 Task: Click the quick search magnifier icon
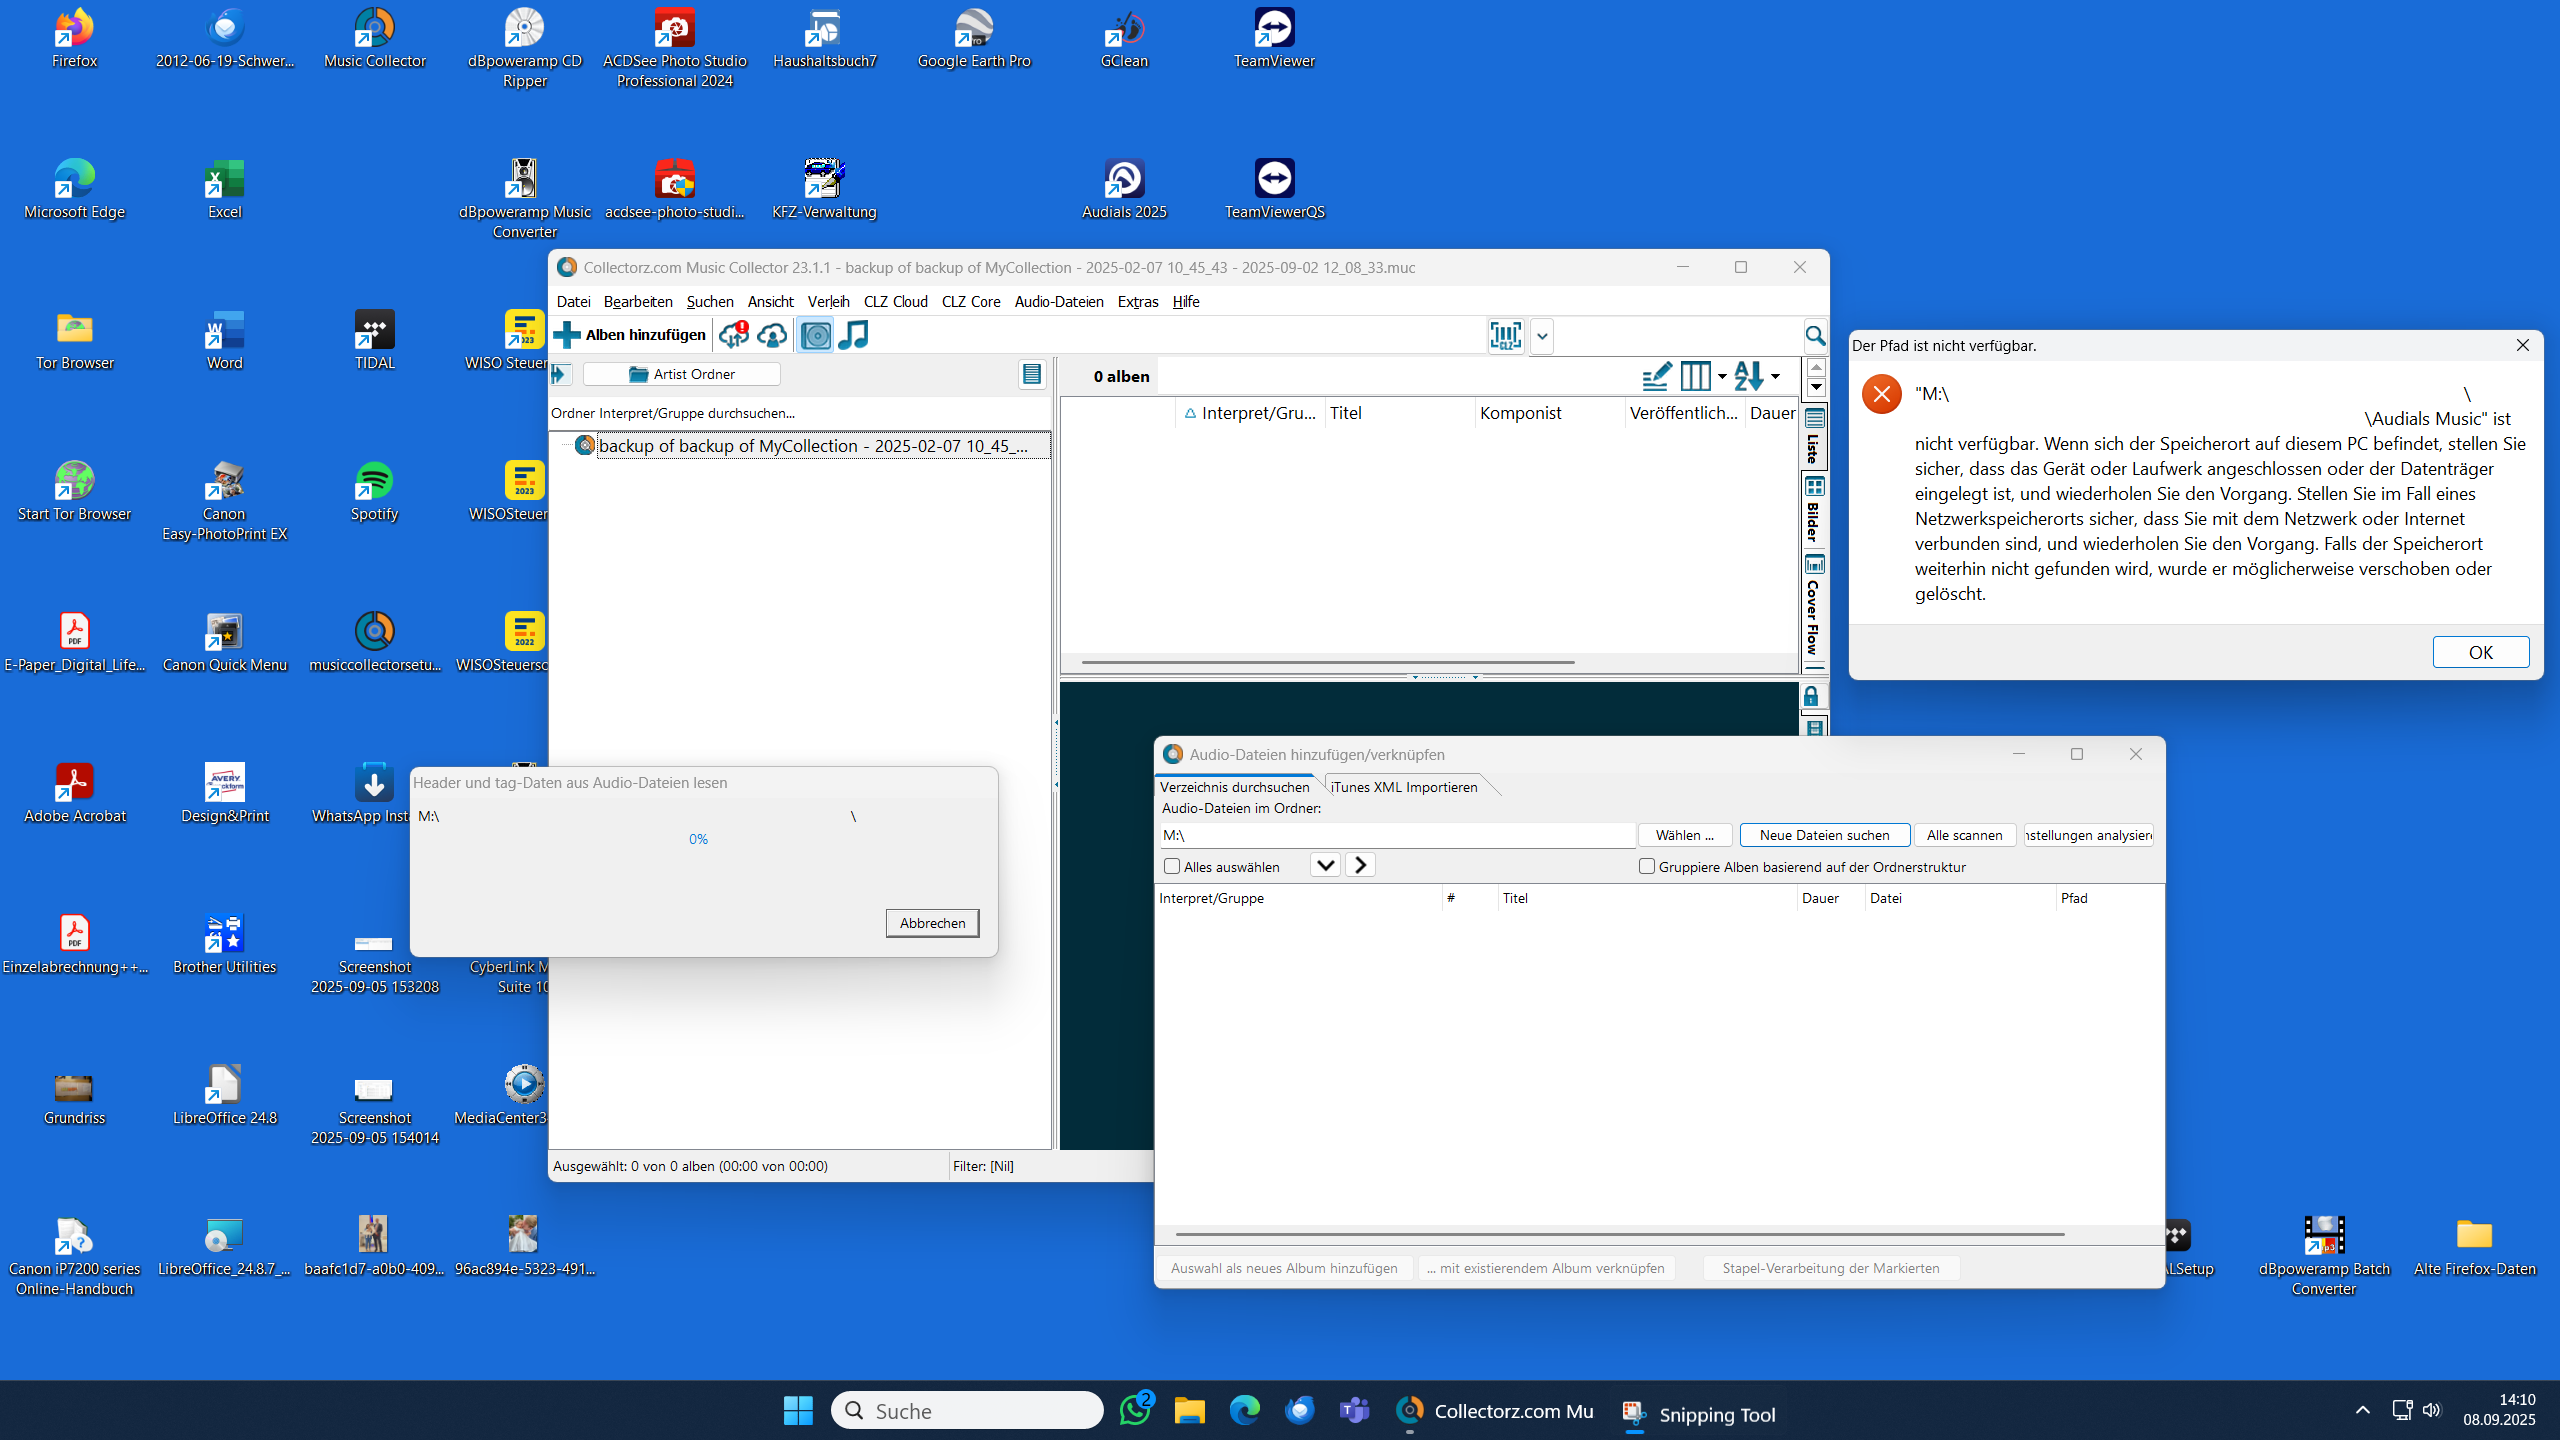pos(1814,336)
